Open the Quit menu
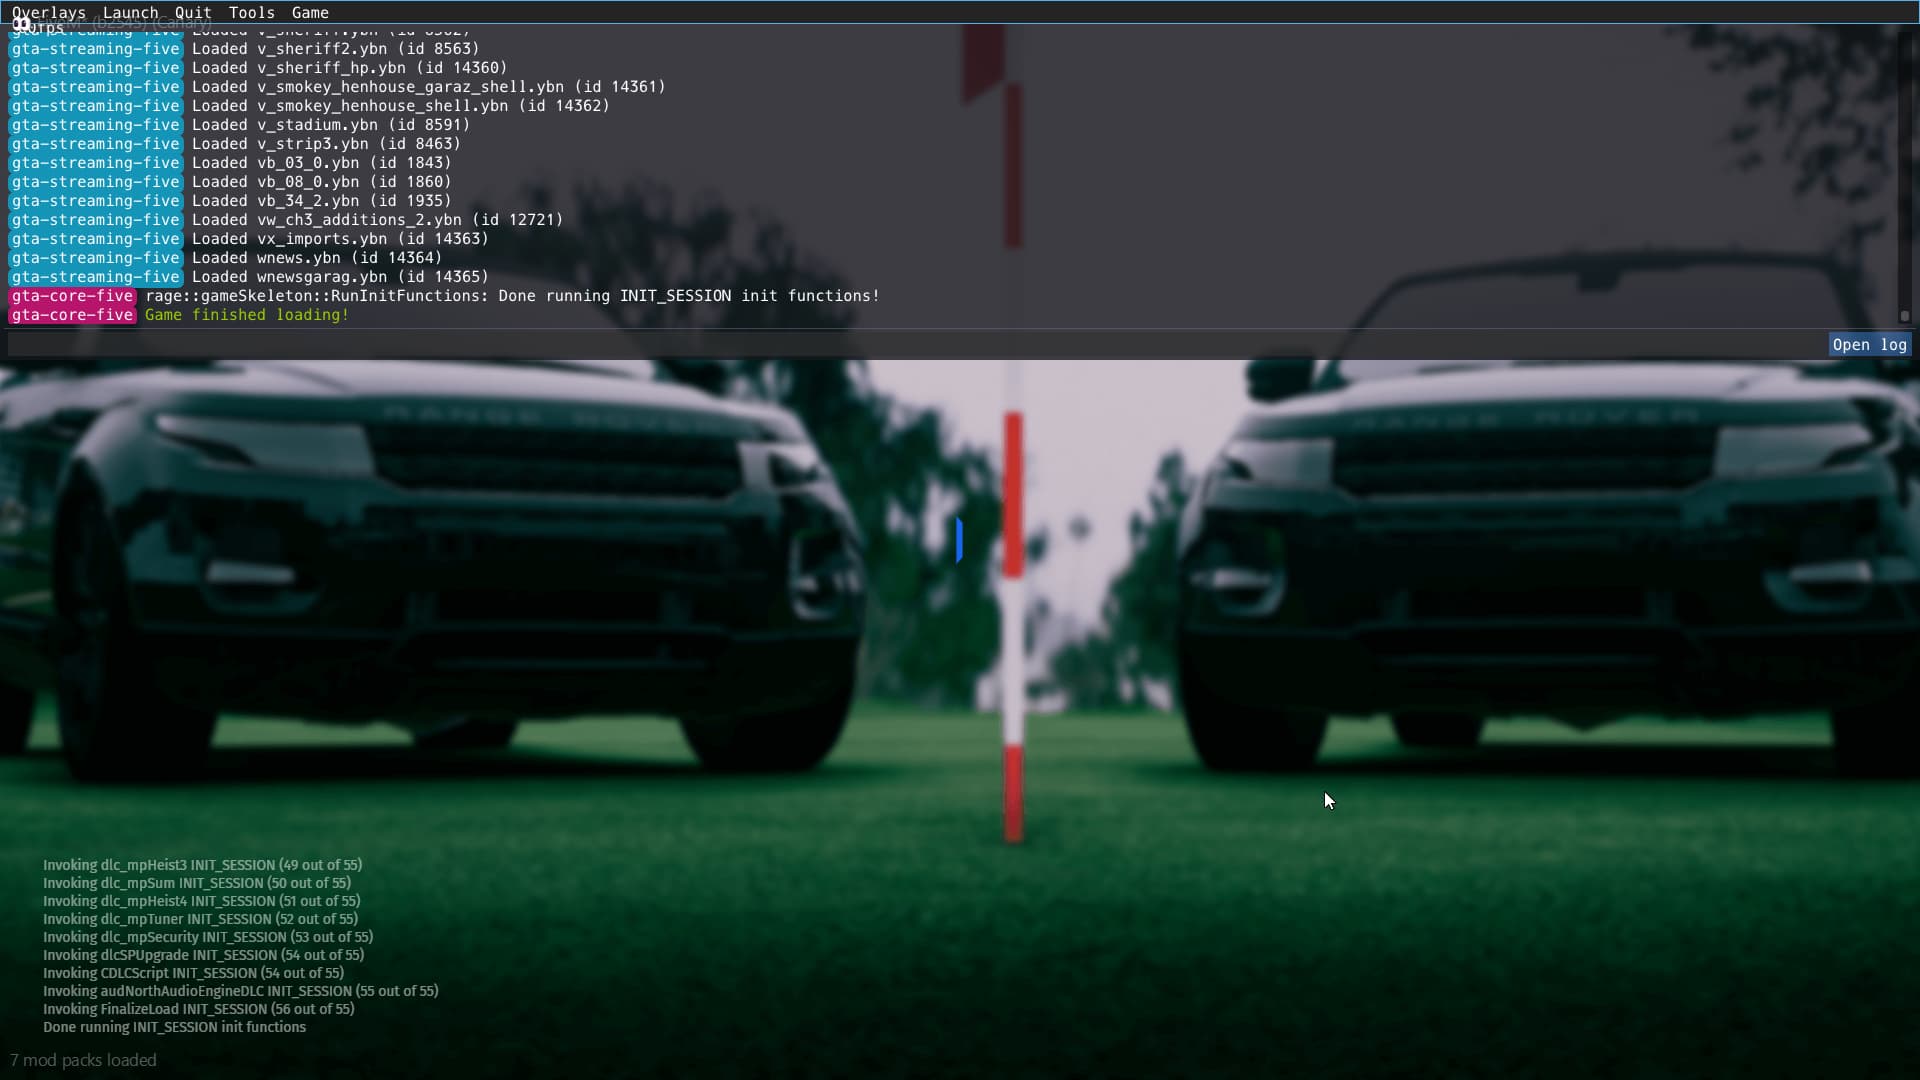 [x=193, y=12]
